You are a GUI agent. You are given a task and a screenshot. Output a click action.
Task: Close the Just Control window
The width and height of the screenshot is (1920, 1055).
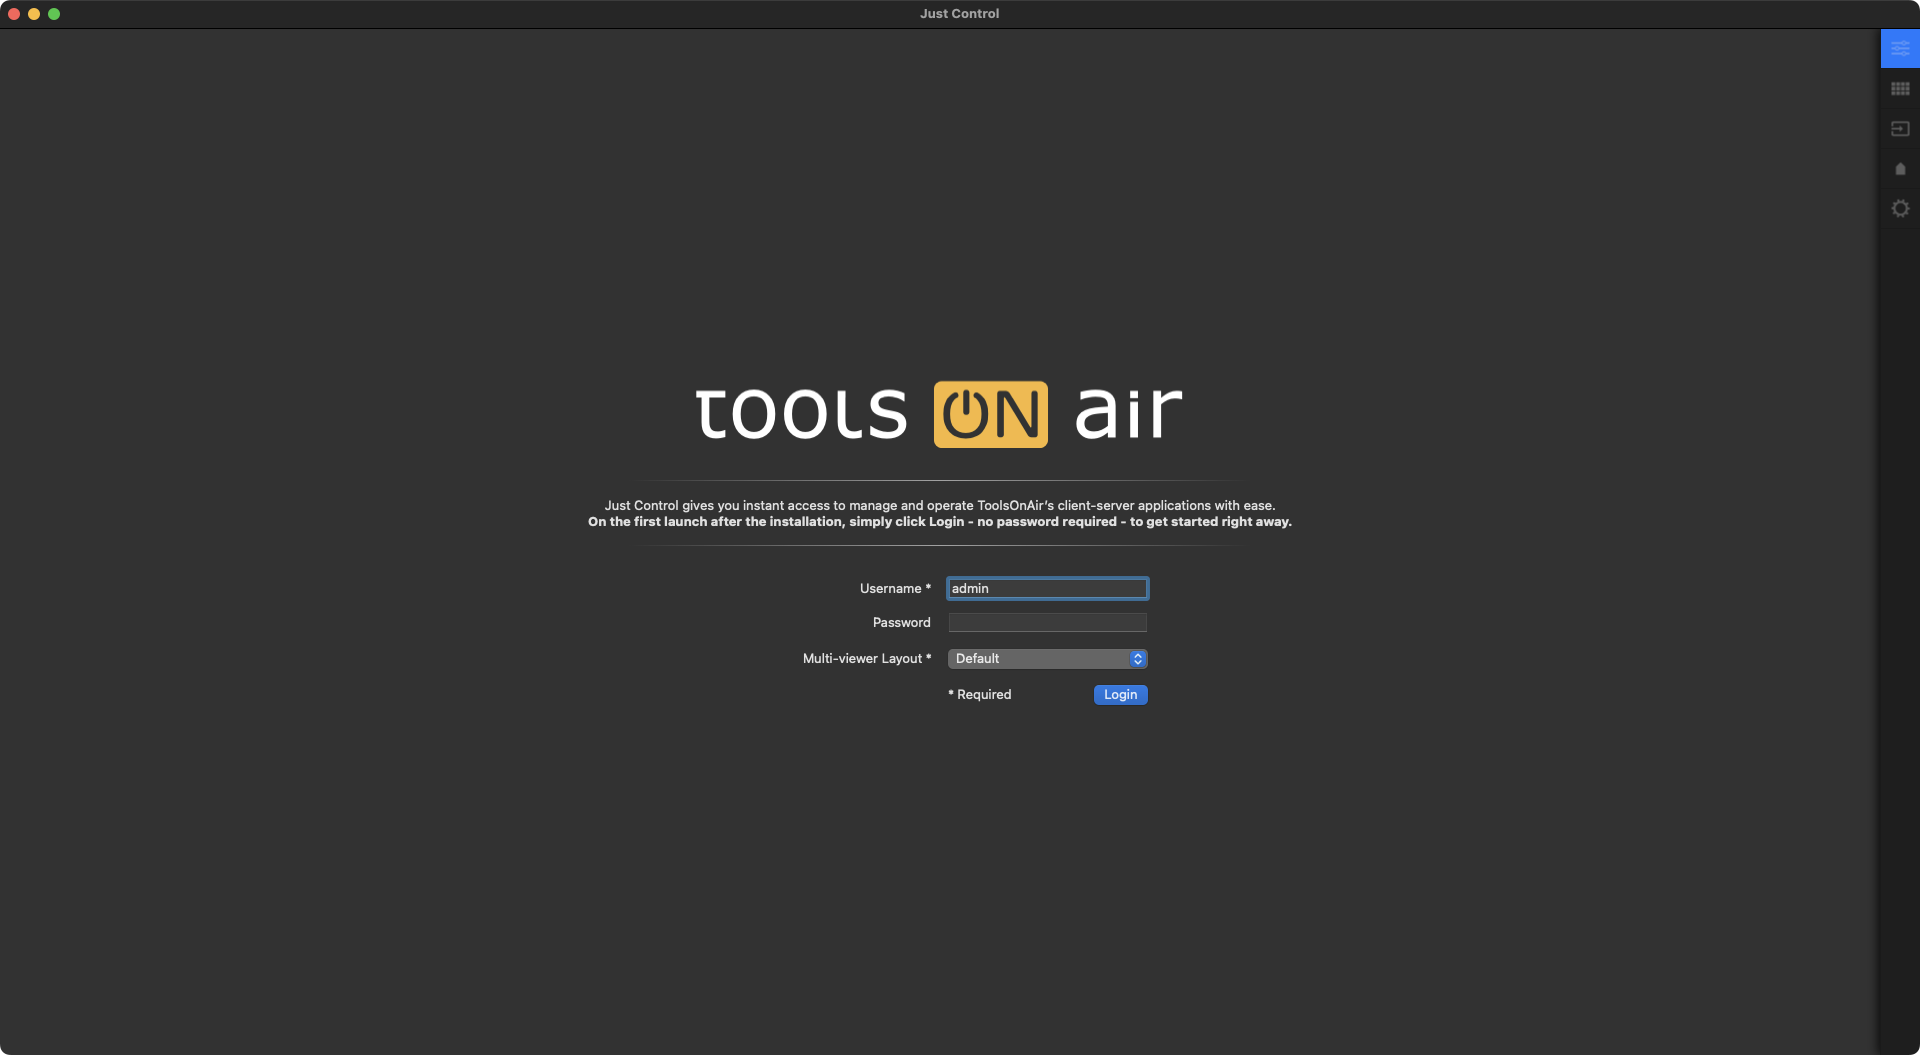pos(14,14)
